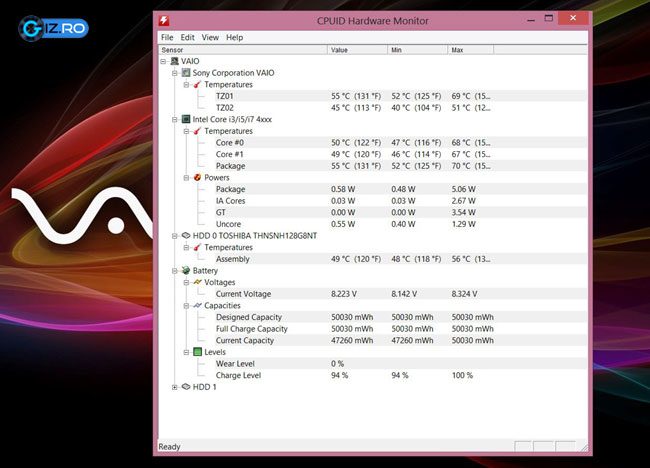Open the View menu
This screenshot has width=650, height=468.
(210, 37)
